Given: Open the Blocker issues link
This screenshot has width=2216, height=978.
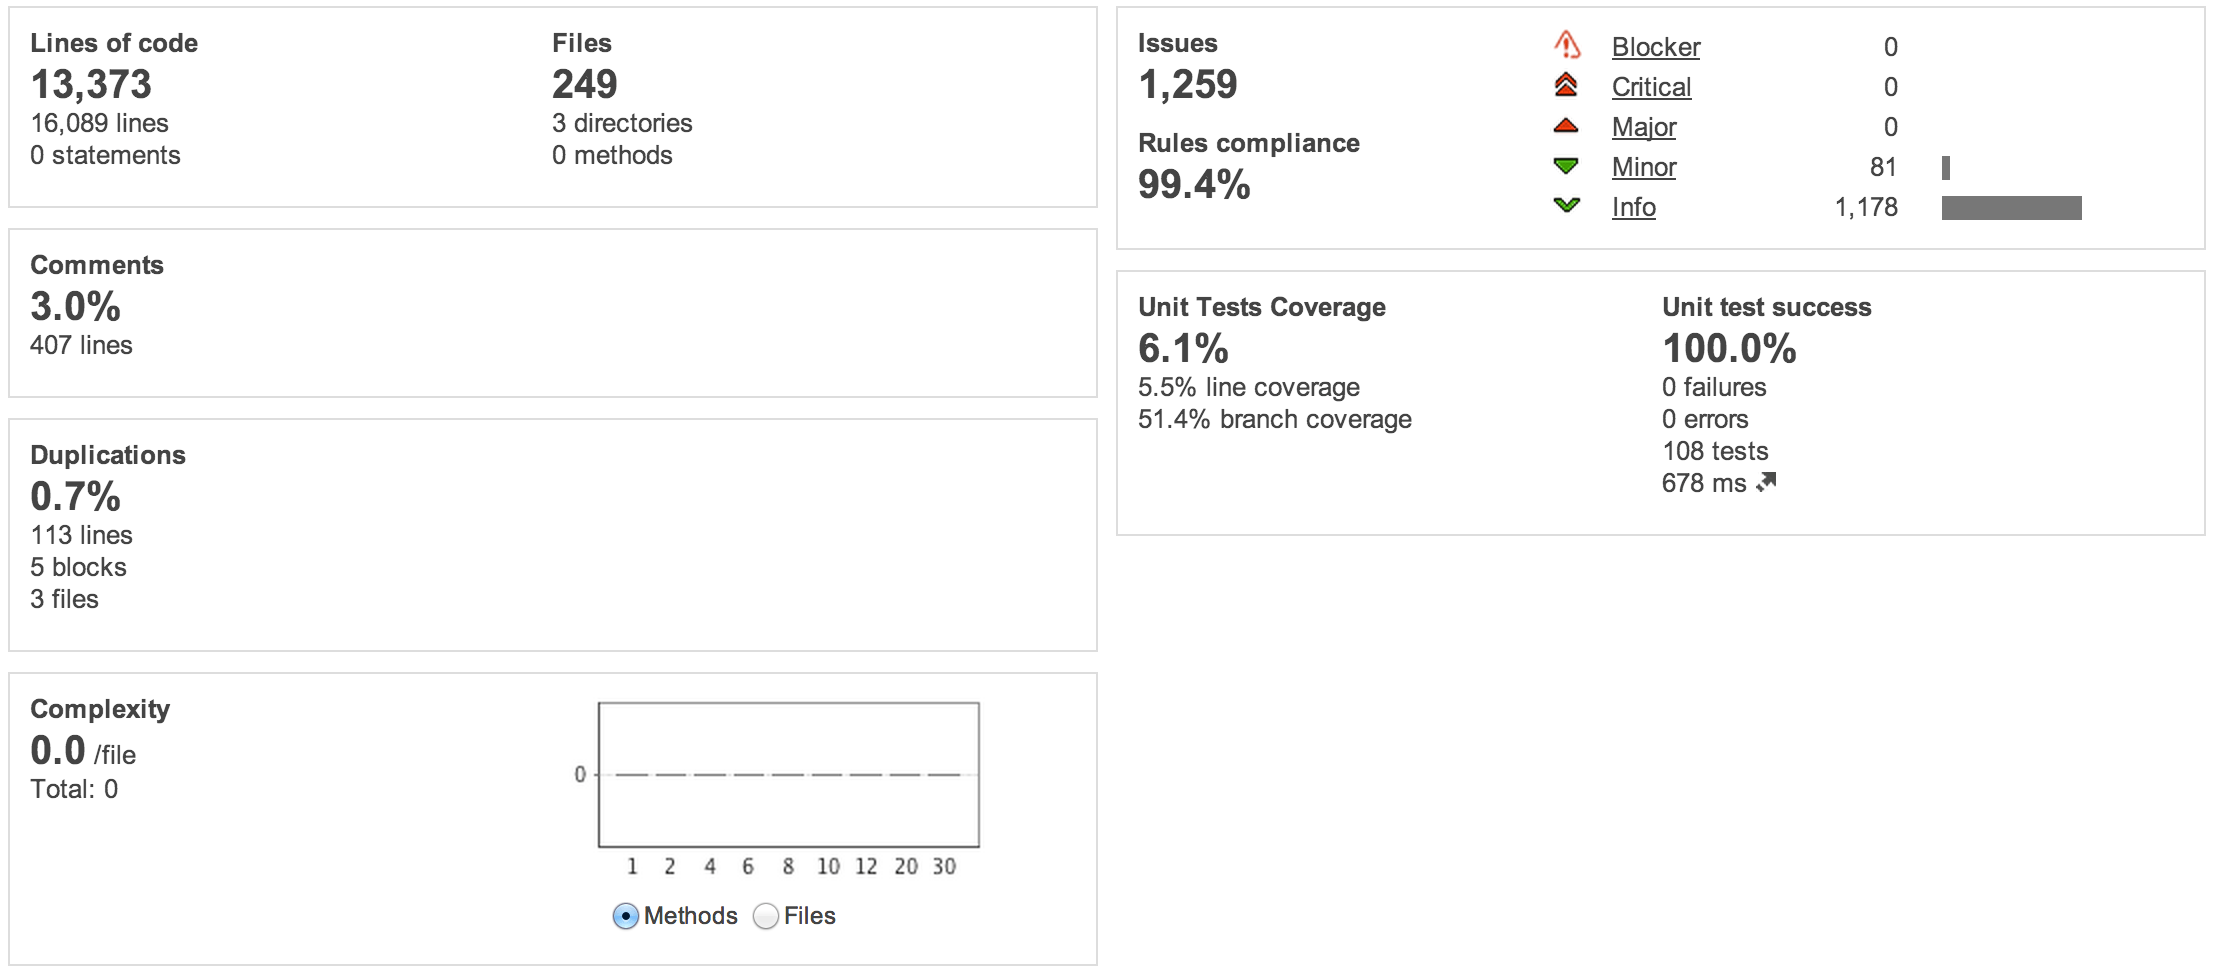Looking at the screenshot, I should pyautogui.click(x=1655, y=47).
